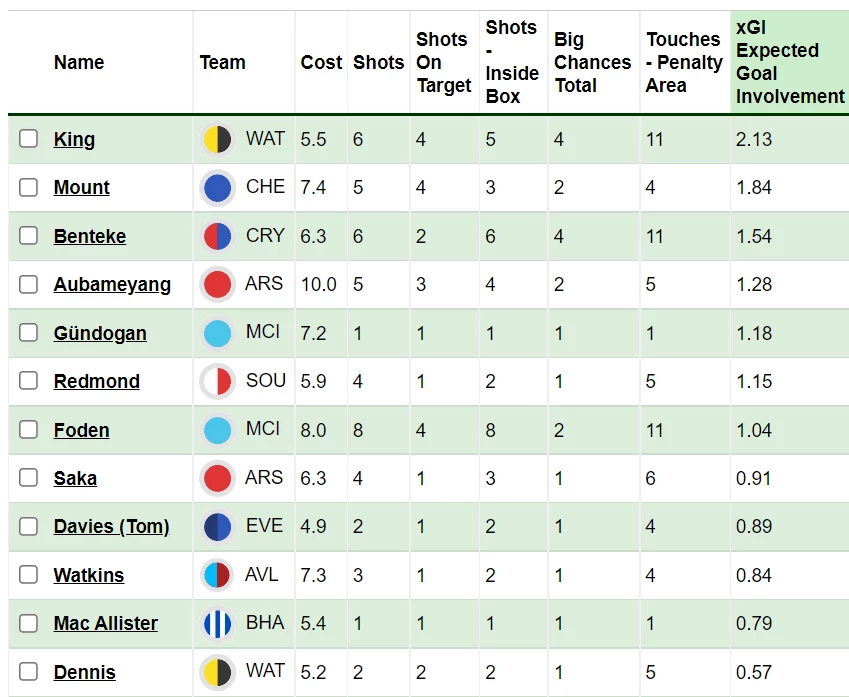Check the box beside Mac Allister
This screenshot has height=697, width=849.
click(28, 623)
